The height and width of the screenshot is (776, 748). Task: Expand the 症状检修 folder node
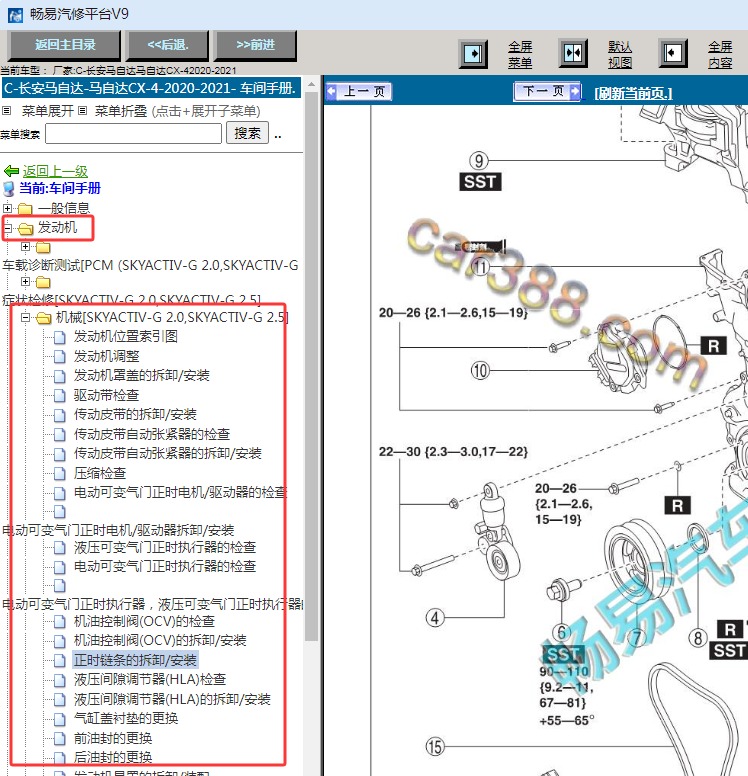(x=25, y=281)
